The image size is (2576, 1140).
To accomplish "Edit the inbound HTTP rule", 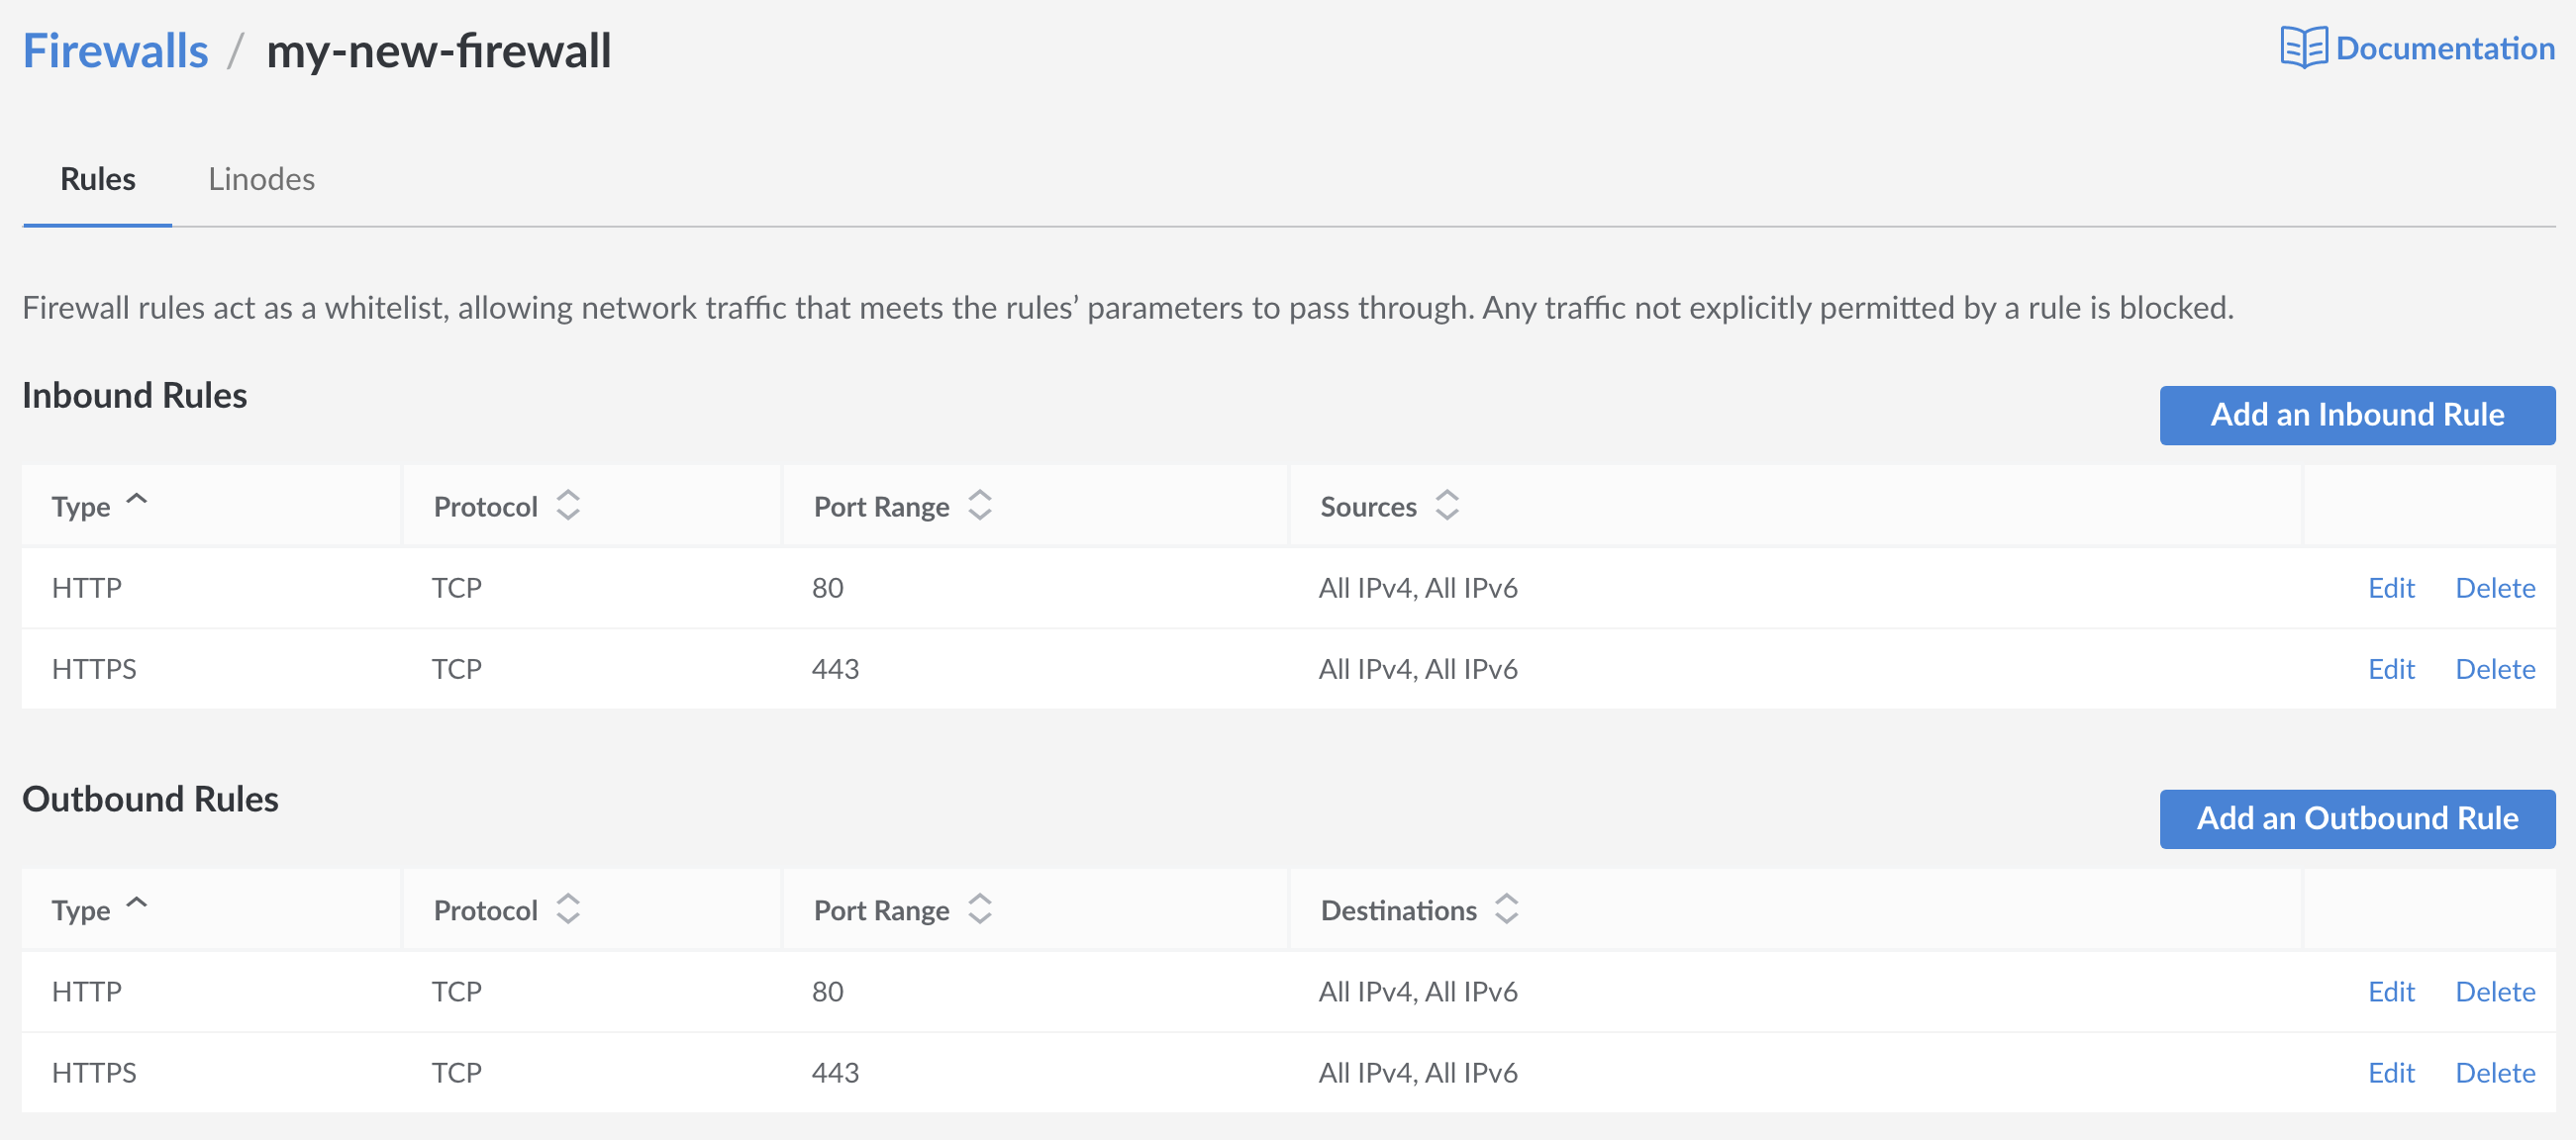I will coord(2390,588).
